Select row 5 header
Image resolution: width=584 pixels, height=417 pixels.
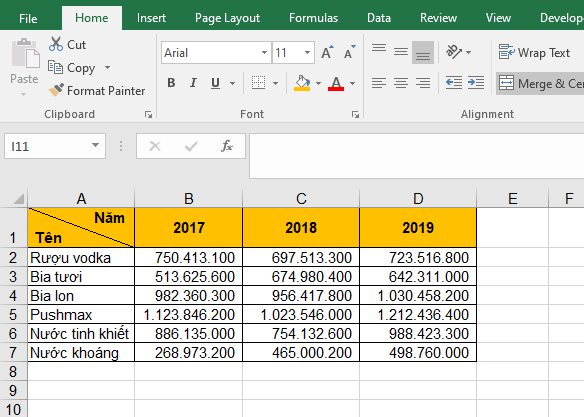[13, 315]
